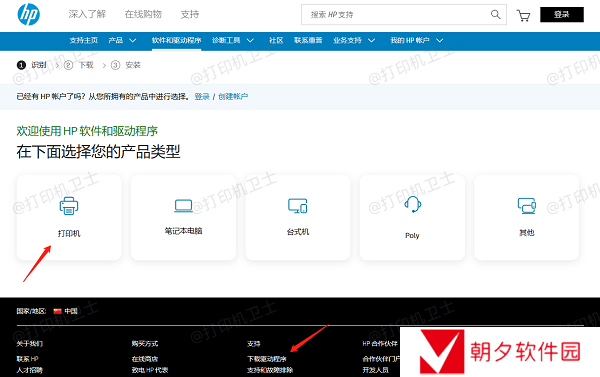This screenshot has width=600, height=377.
Task: Expand the 我的 HP 帐户 dropdown
Action: 416,40
